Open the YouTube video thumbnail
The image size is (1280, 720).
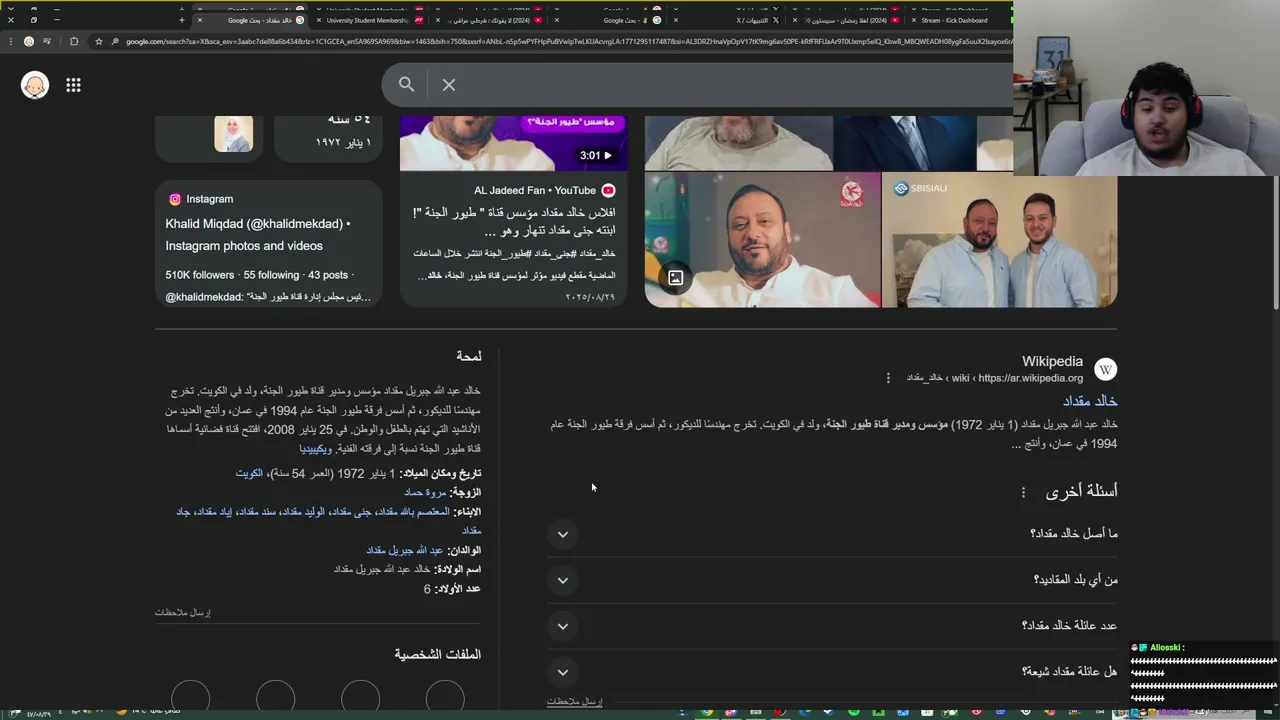click(x=513, y=142)
